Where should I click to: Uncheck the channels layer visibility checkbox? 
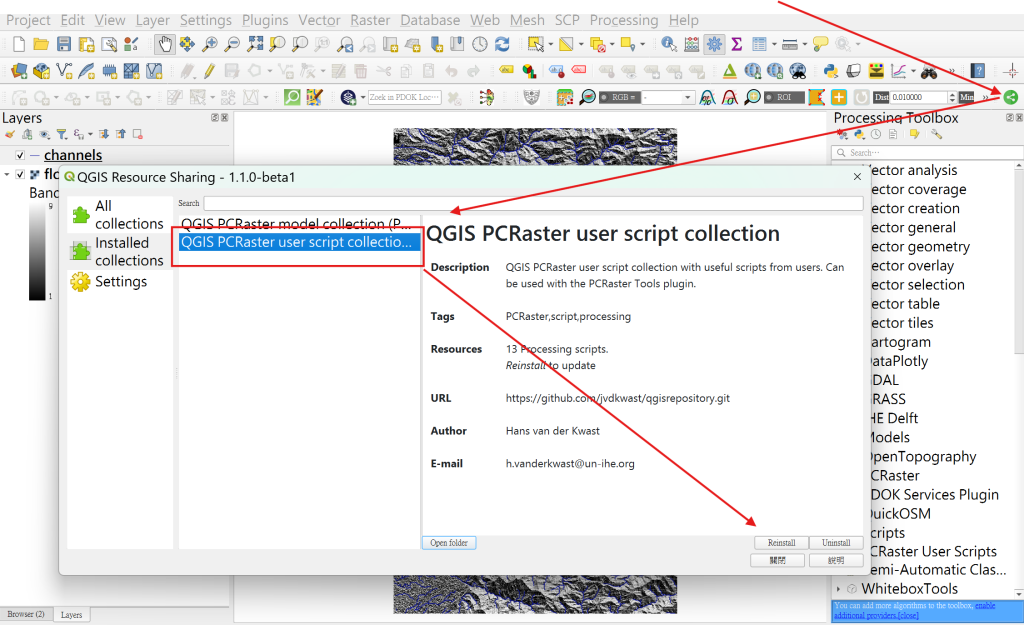pos(20,155)
